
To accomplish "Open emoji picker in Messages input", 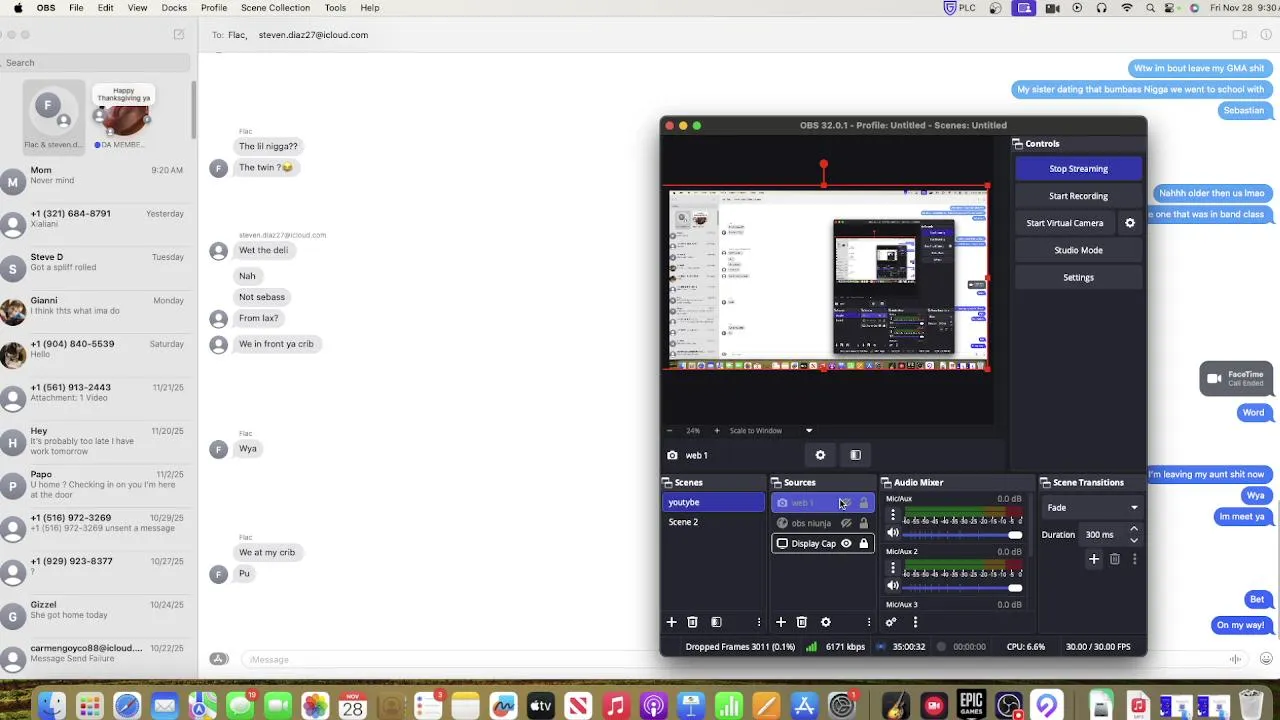I will 1266,658.
